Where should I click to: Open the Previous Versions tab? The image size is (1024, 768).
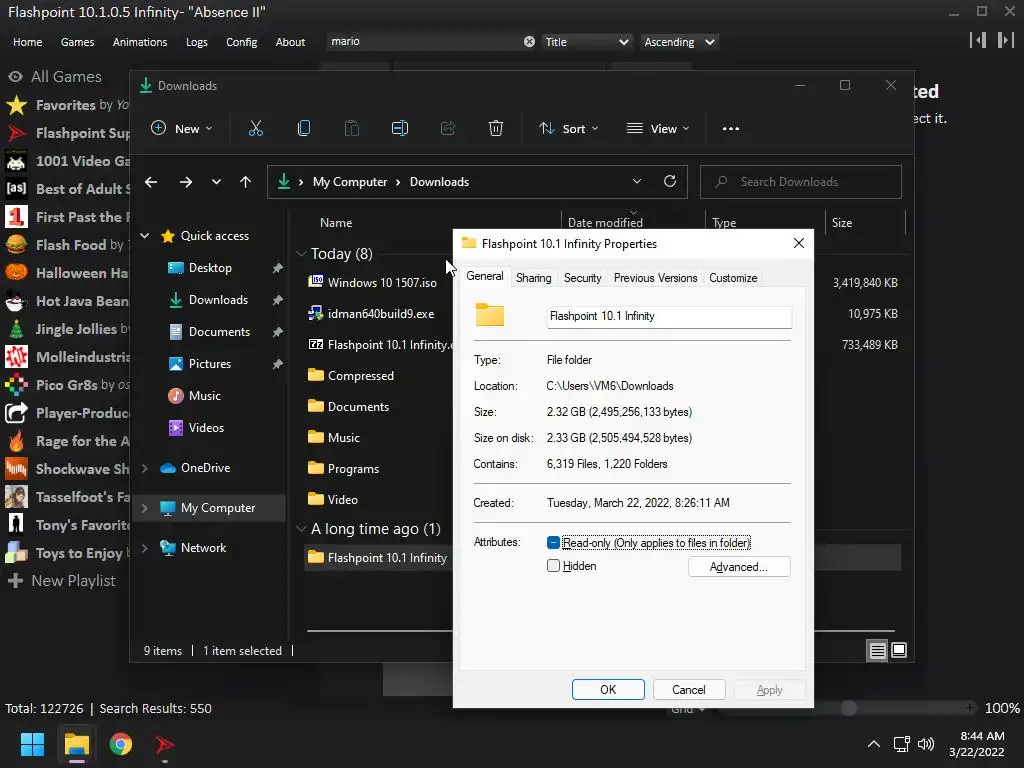655,278
